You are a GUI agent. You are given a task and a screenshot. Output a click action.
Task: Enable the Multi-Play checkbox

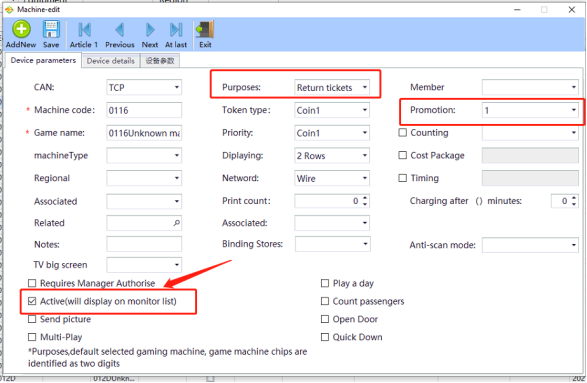(32, 337)
